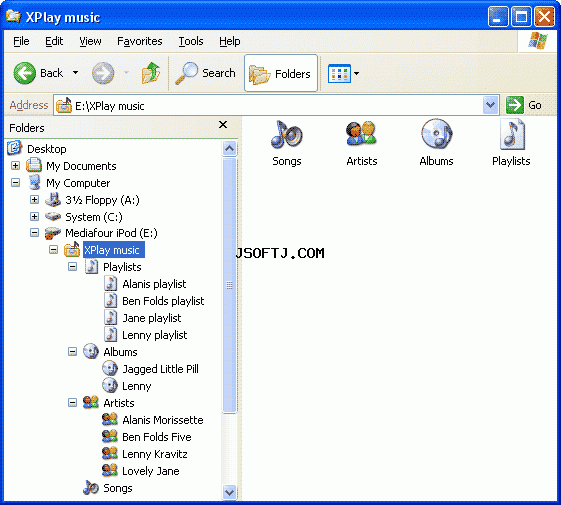Viewport: 561px width, 505px height.
Task: Click the Playlists tree node icon
Action: coord(91,267)
